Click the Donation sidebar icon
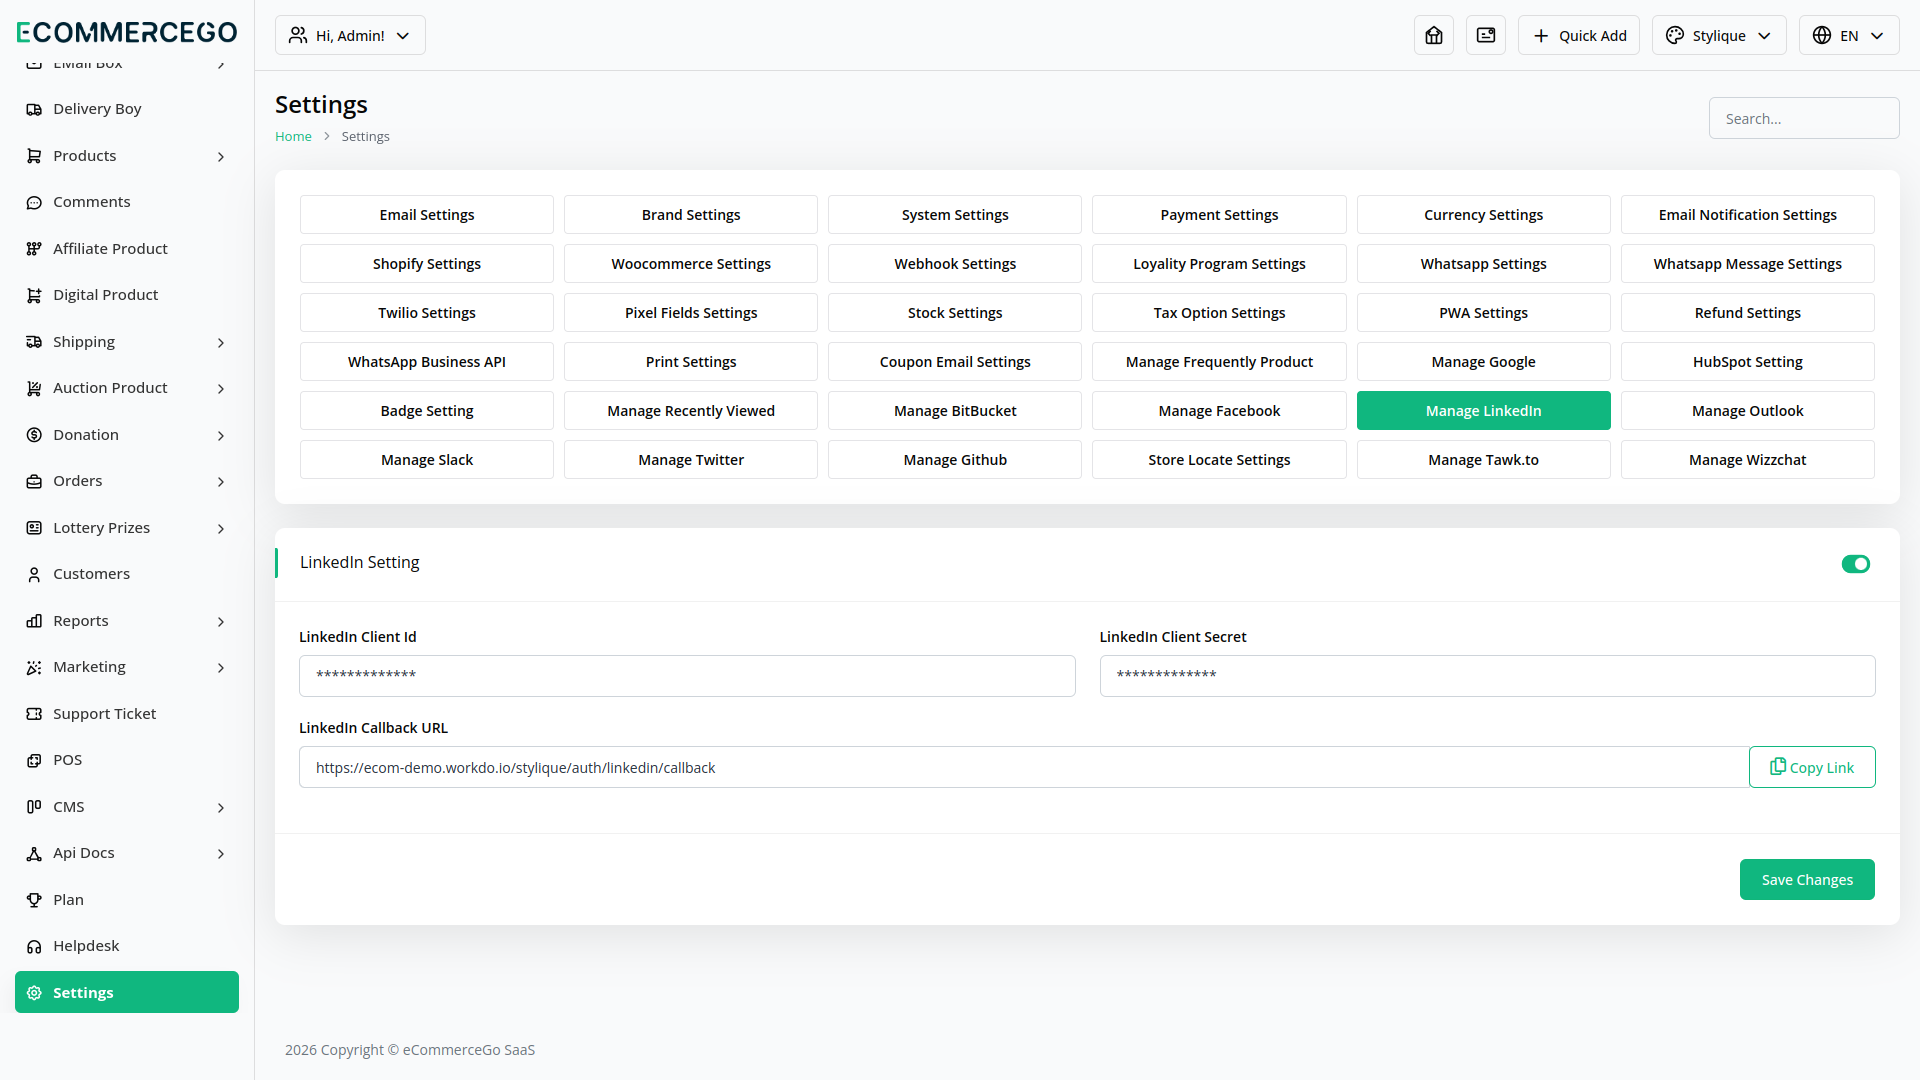1920x1080 pixels. [x=34, y=435]
